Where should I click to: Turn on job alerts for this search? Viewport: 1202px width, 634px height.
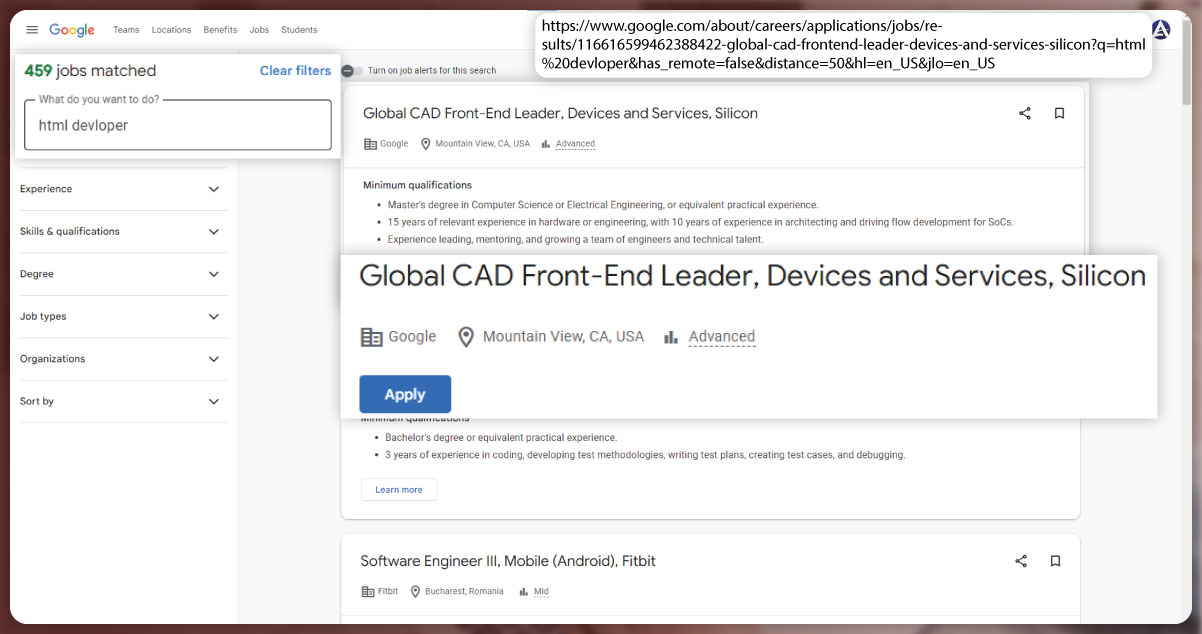pyautogui.click(x=352, y=71)
